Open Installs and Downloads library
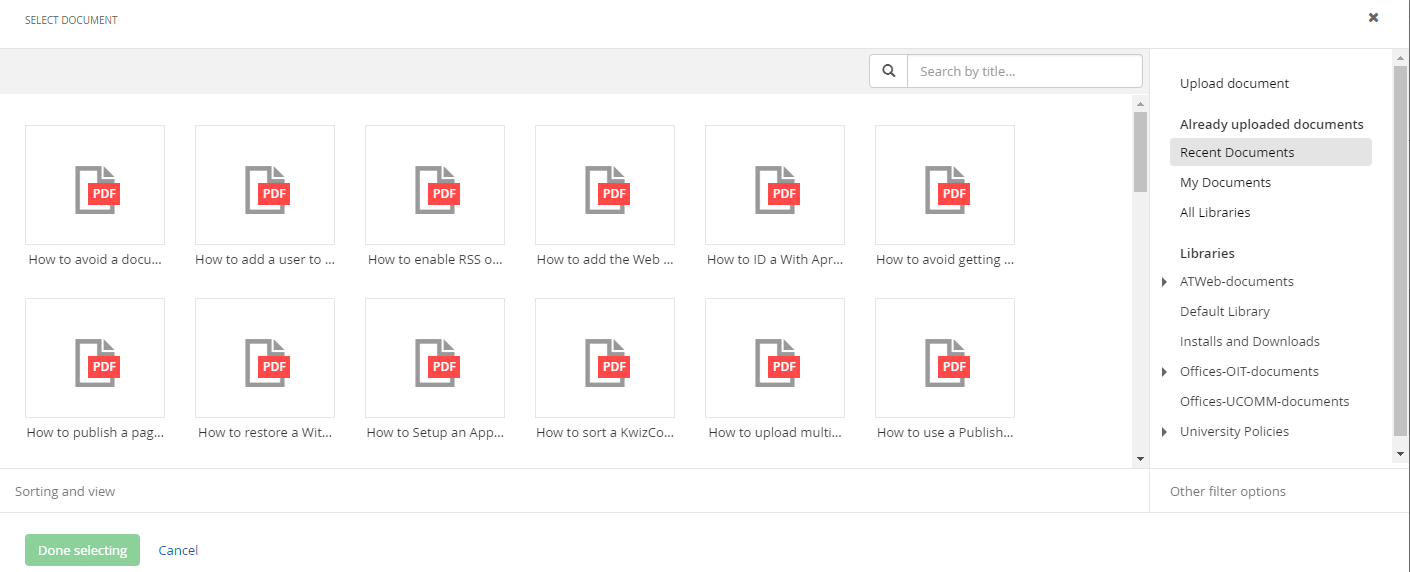 coord(1250,341)
